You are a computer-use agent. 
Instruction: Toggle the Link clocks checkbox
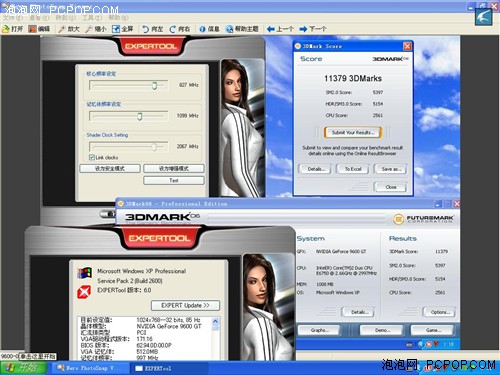tap(92, 157)
